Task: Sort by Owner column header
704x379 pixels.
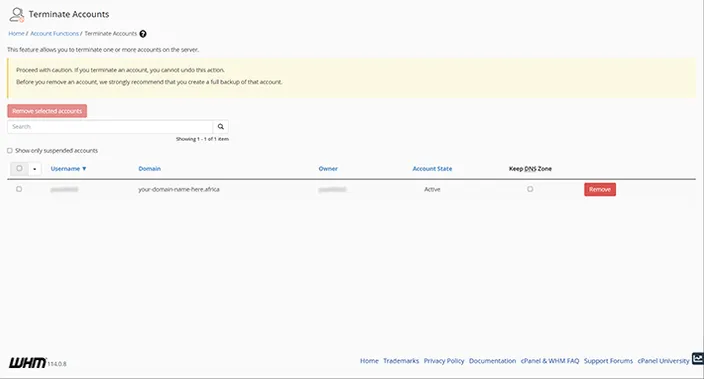Action: 328,169
